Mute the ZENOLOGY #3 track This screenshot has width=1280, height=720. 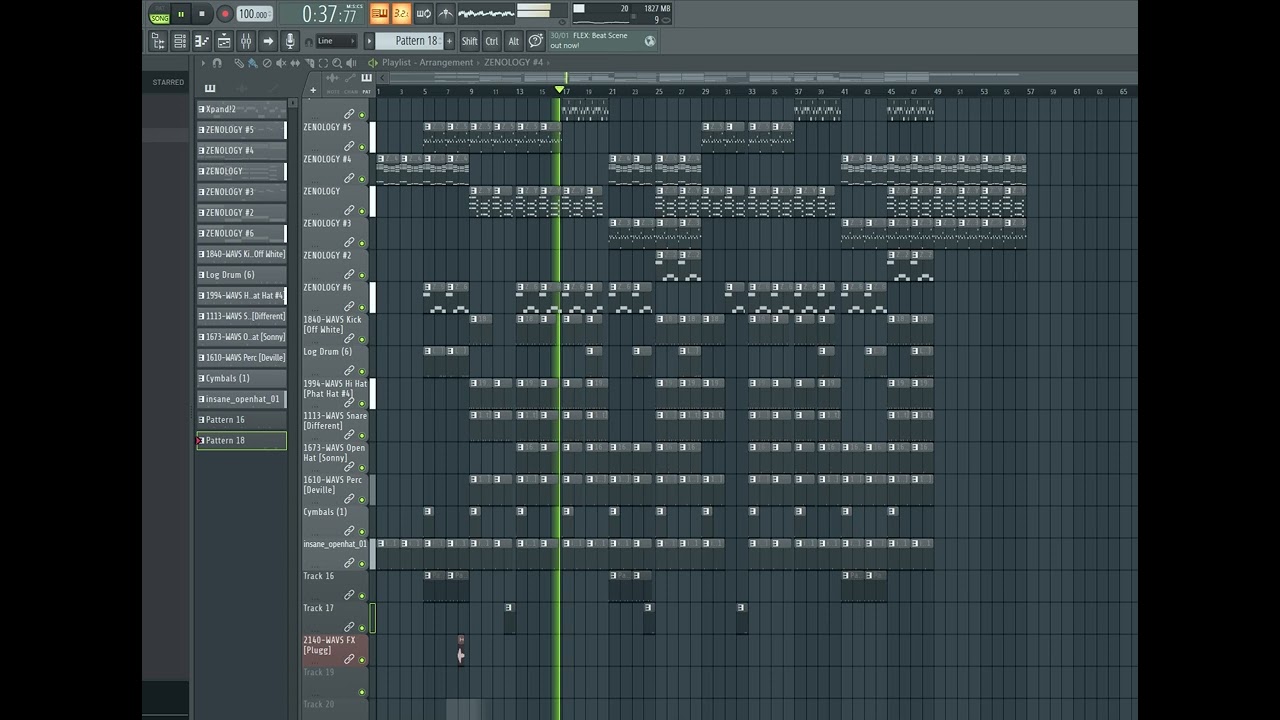coord(362,243)
